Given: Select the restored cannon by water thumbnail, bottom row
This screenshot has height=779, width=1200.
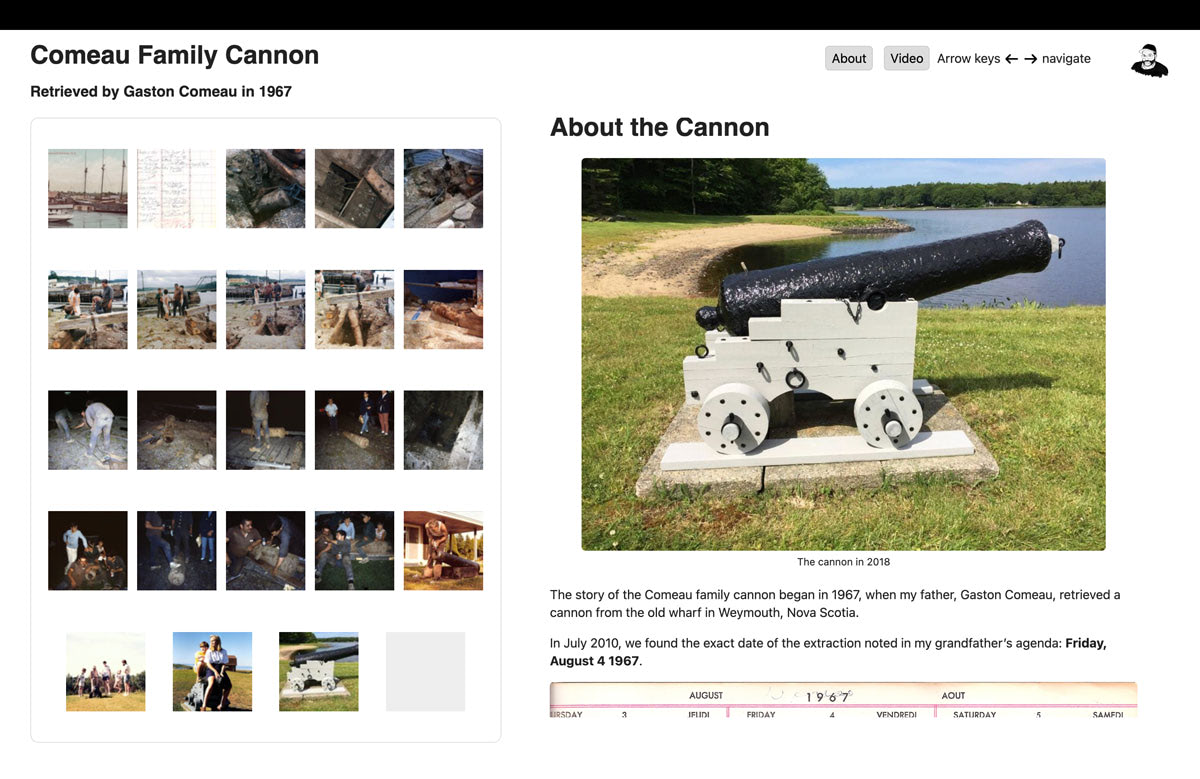Looking at the screenshot, I should (318, 671).
